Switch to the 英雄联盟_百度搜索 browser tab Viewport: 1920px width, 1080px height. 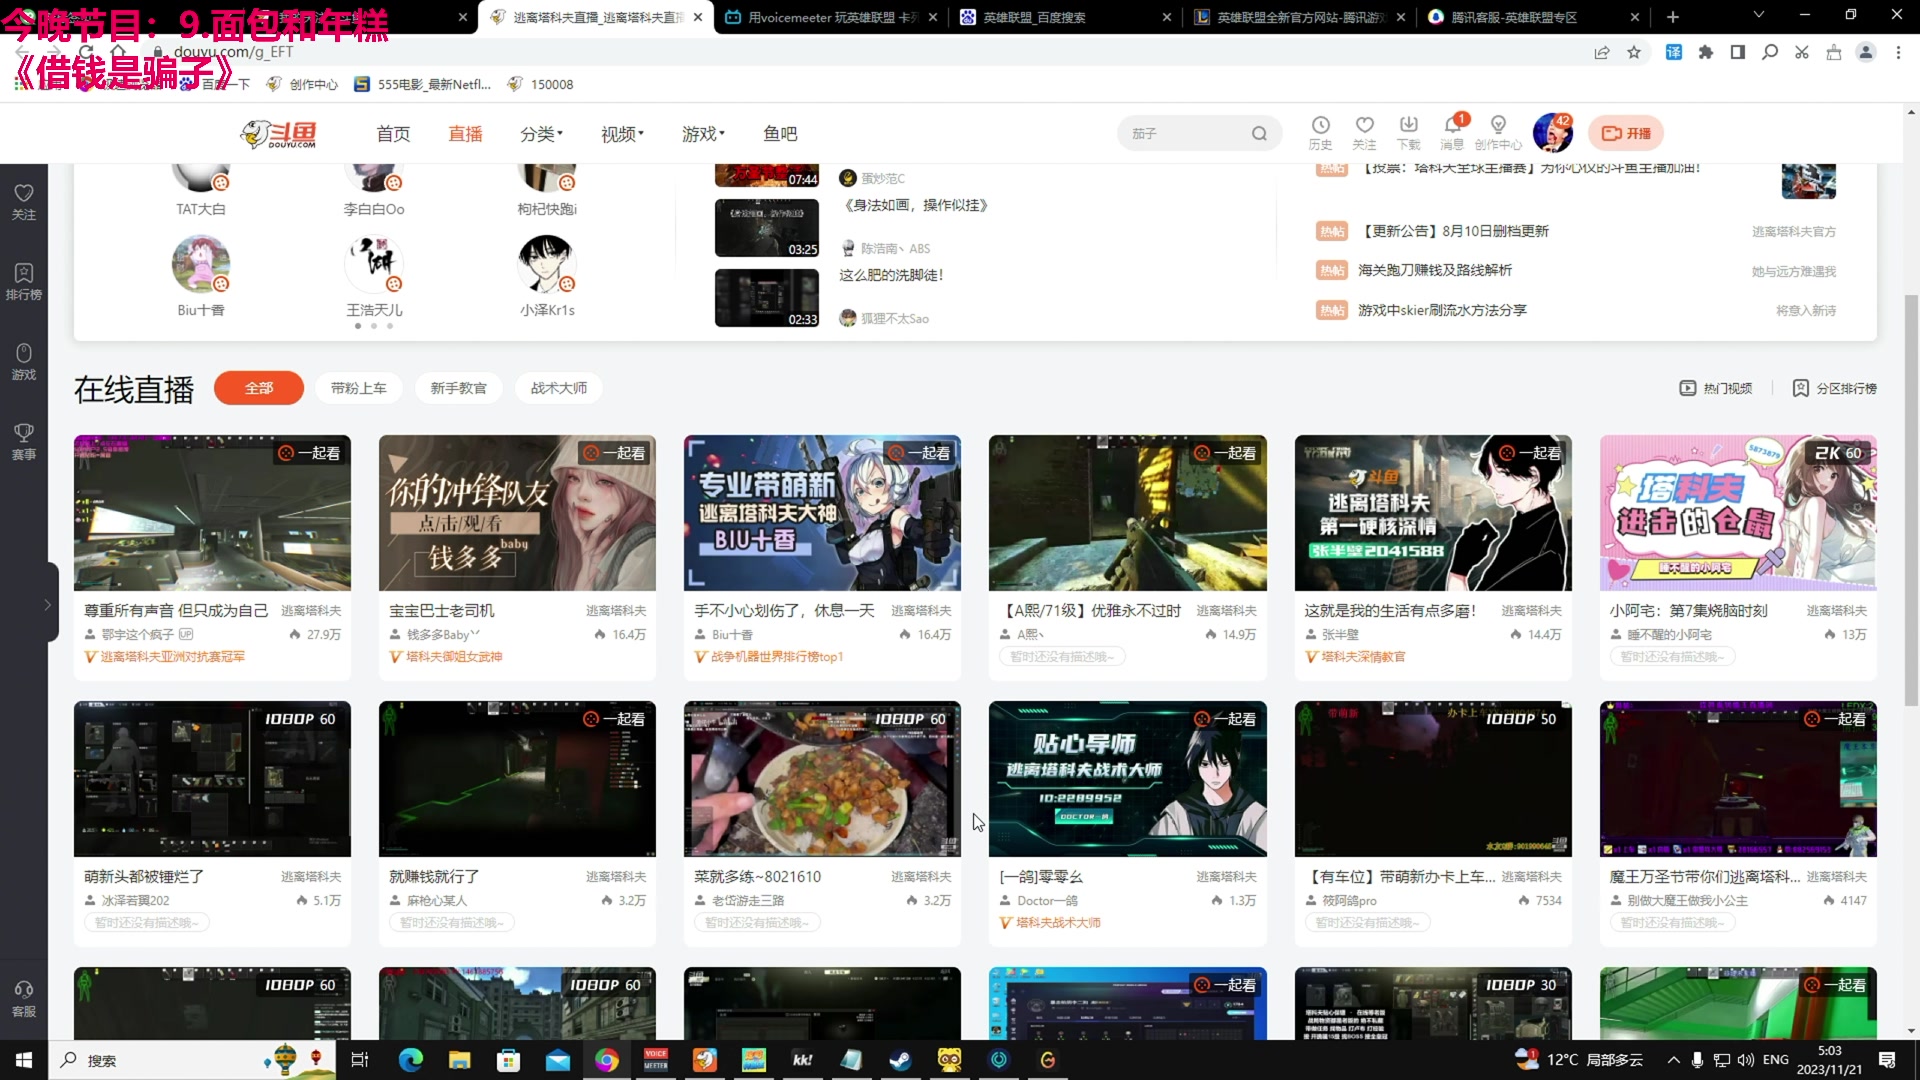1034,17
